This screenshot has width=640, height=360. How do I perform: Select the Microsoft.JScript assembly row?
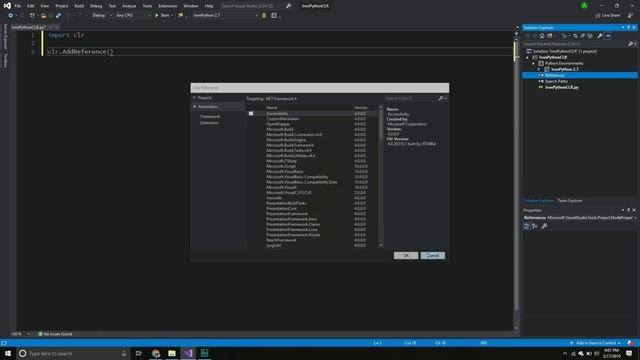coord(313,167)
